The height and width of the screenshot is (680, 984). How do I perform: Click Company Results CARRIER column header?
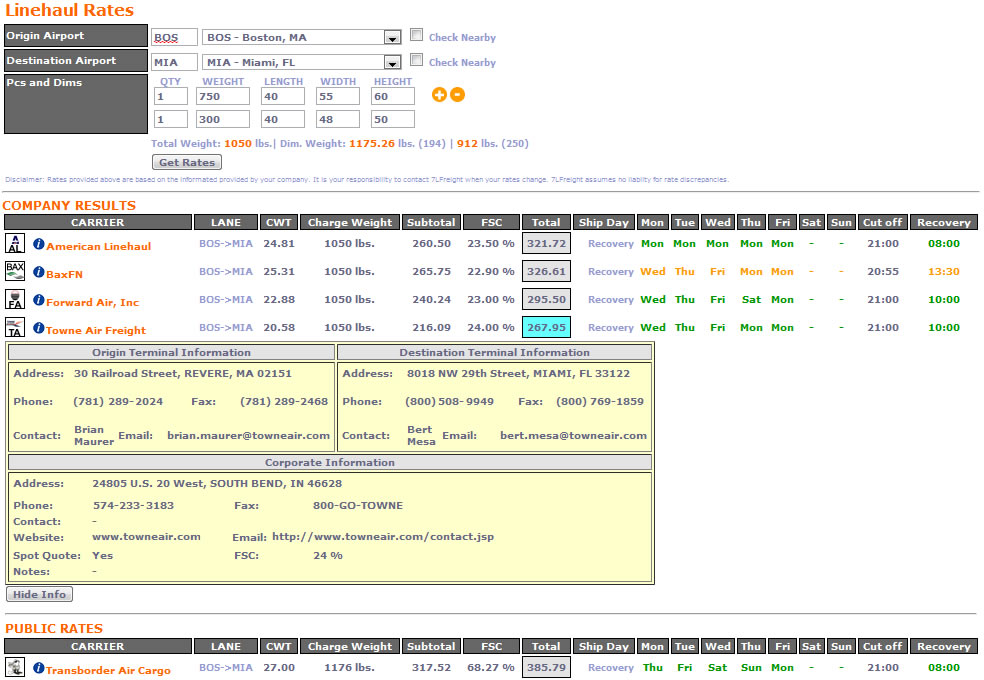[98, 222]
